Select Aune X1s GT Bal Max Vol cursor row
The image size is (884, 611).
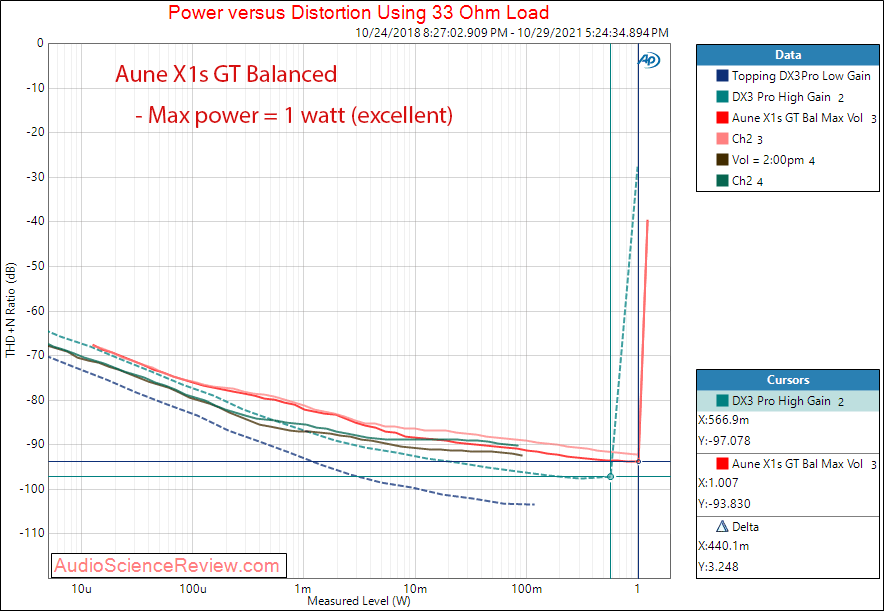point(788,464)
